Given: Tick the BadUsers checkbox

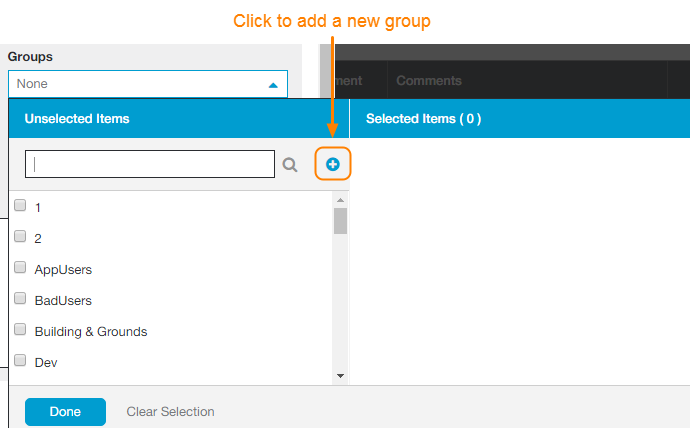Looking at the screenshot, I should tap(20, 299).
